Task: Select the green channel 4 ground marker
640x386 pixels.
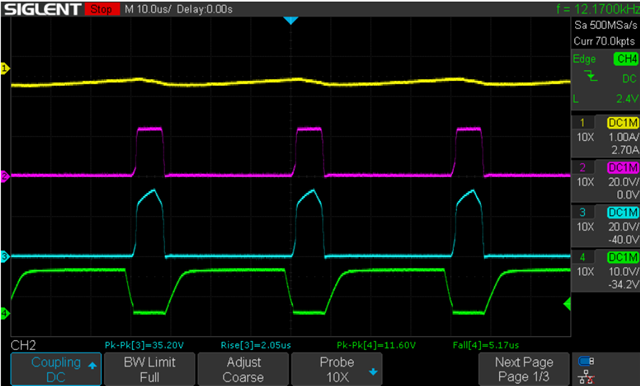Action: (4, 313)
